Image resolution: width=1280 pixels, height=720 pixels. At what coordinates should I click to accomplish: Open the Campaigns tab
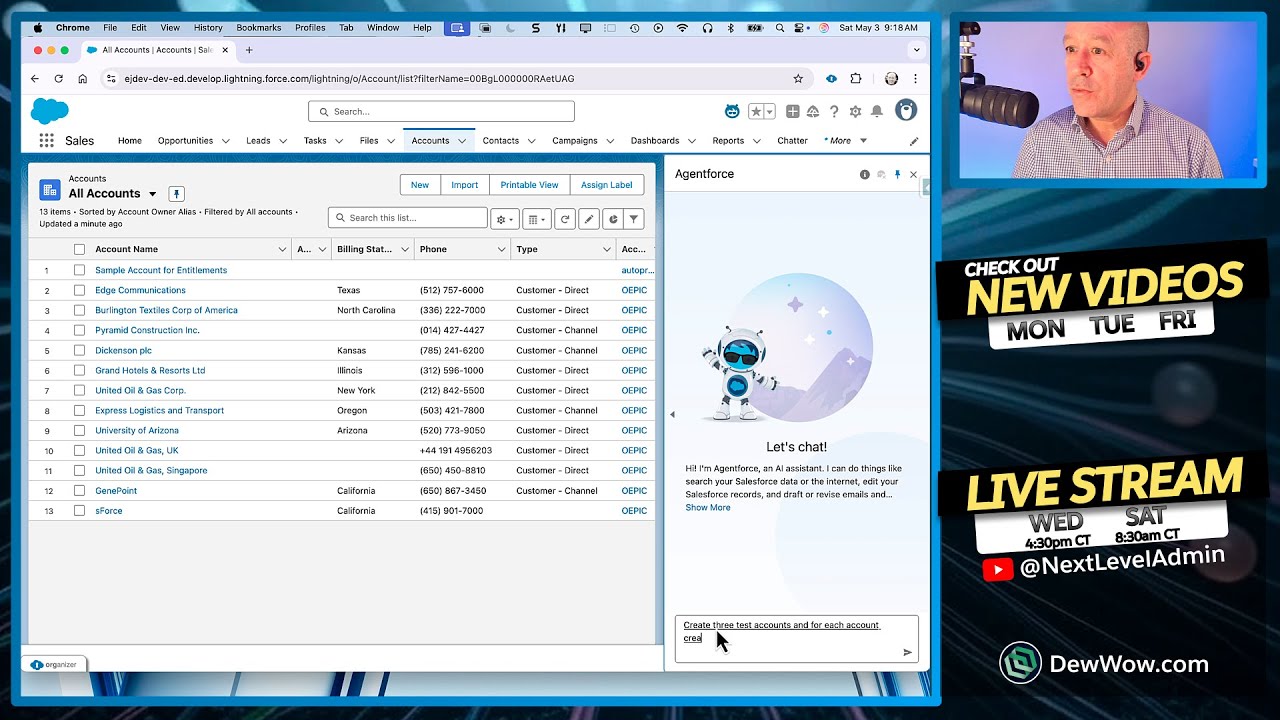pos(575,141)
